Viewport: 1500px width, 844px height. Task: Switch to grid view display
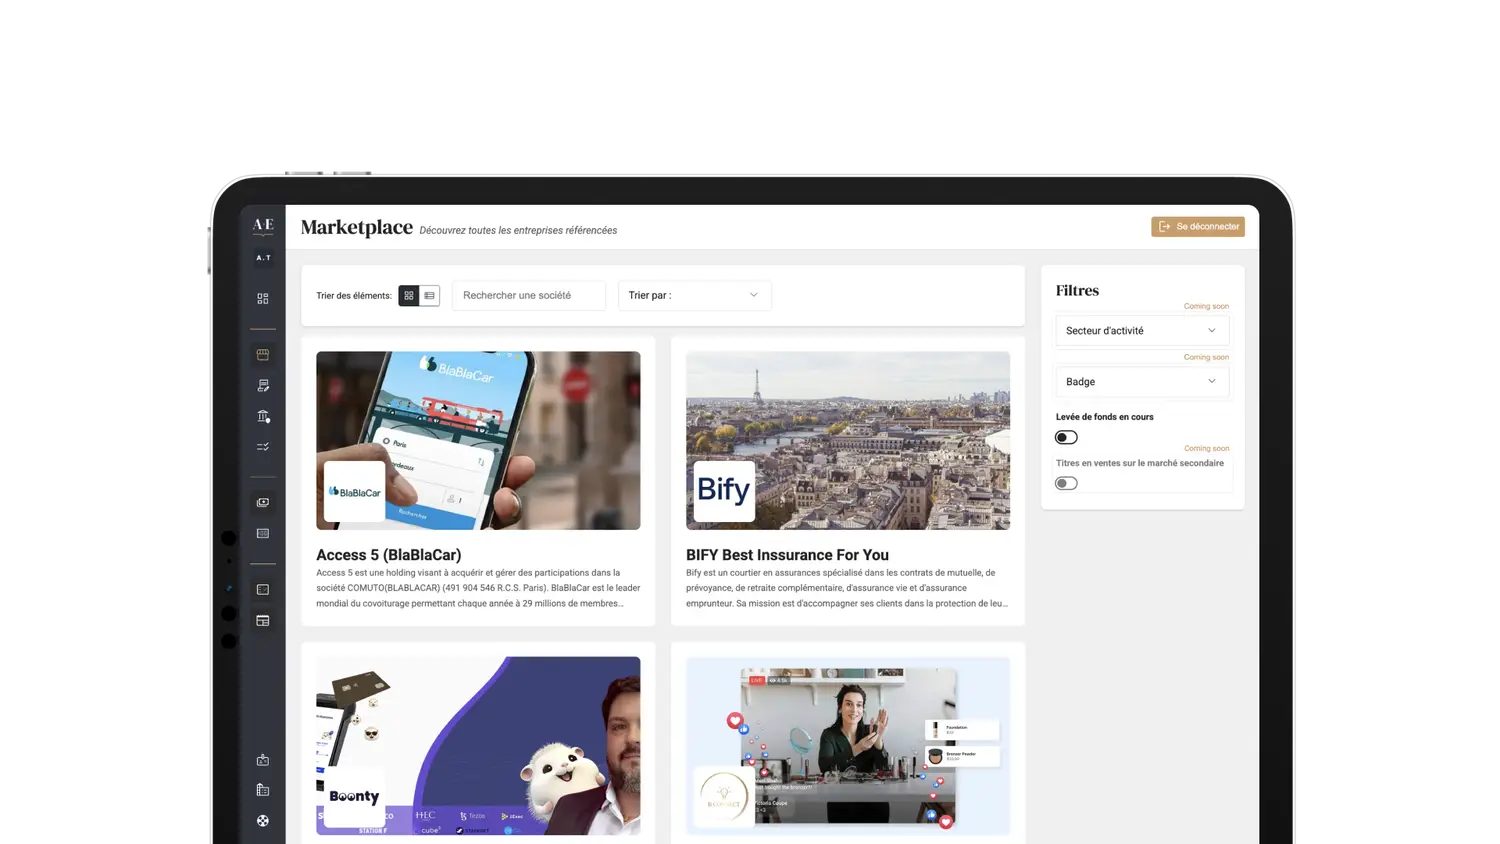(x=409, y=296)
